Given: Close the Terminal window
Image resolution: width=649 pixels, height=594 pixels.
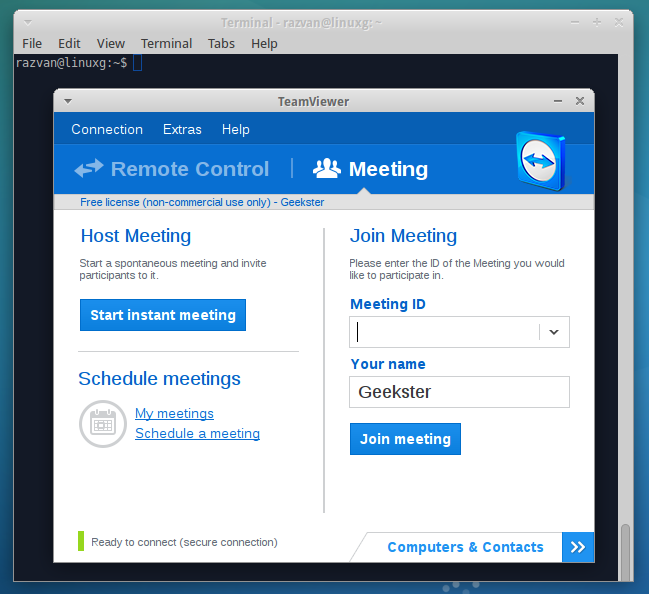Looking at the screenshot, I should (x=619, y=22).
